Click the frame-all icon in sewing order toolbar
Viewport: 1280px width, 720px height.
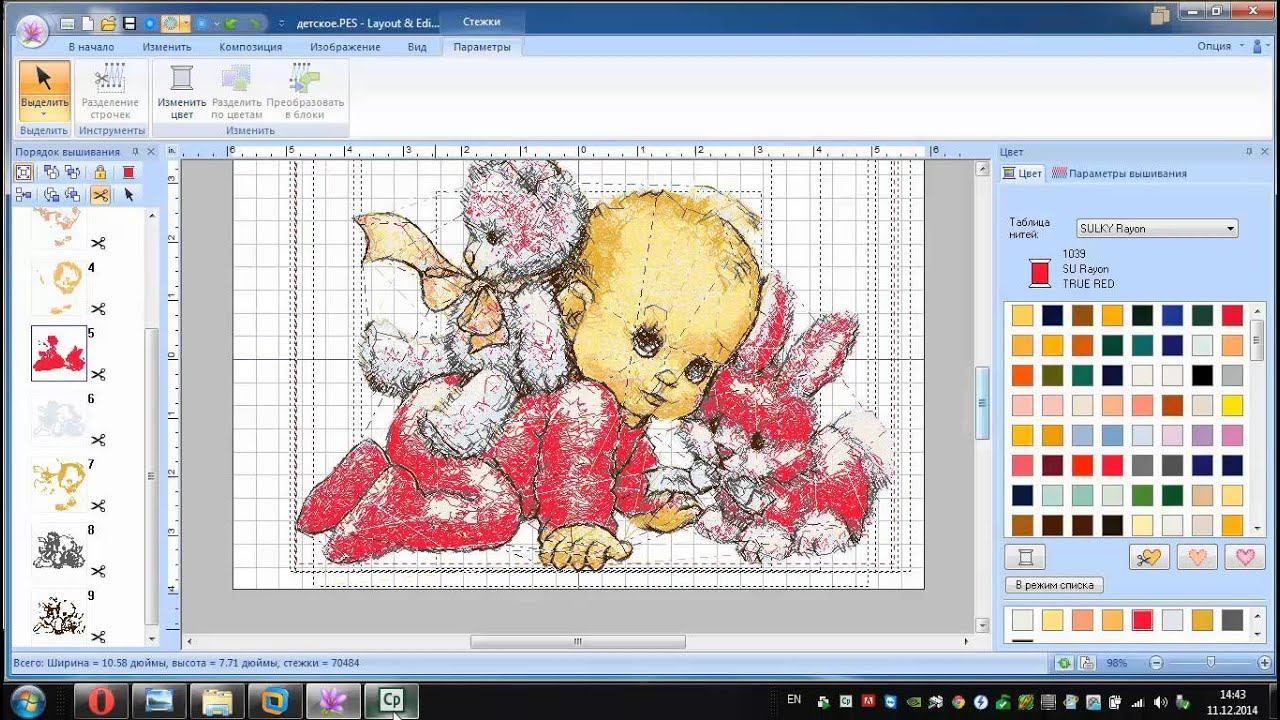[24, 172]
